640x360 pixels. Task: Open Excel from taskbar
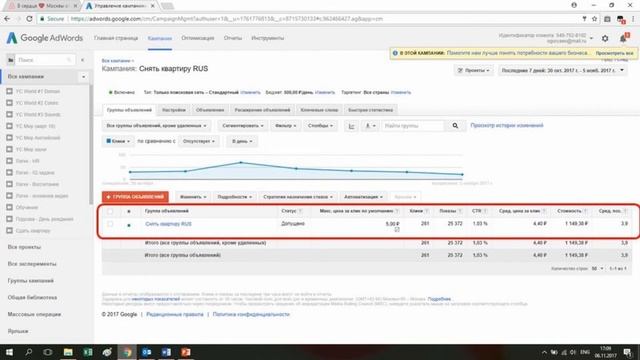87,352
